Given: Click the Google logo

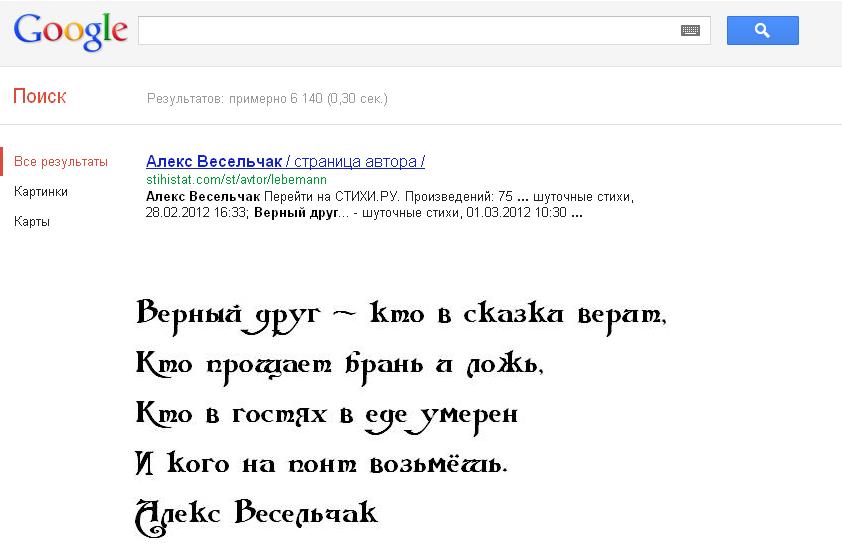Looking at the screenshot, I should [x=70, y=31].
